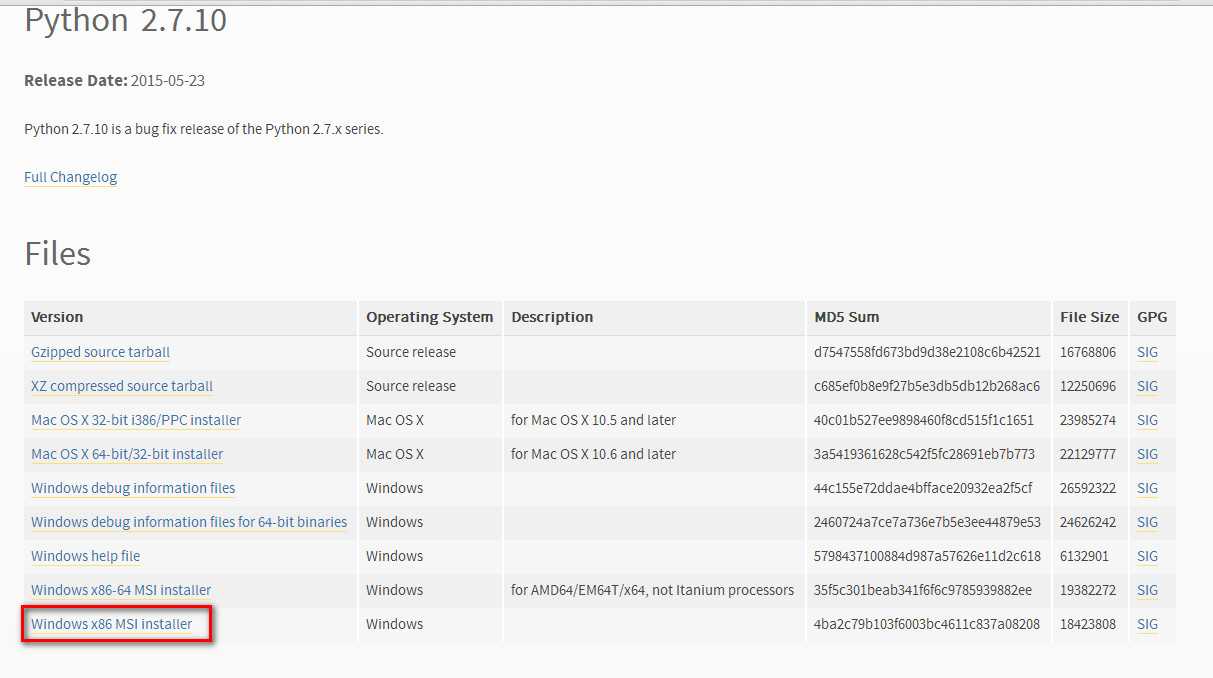Click SIG link for Windows help file

pyautogui.click(x=1147, y=556)
